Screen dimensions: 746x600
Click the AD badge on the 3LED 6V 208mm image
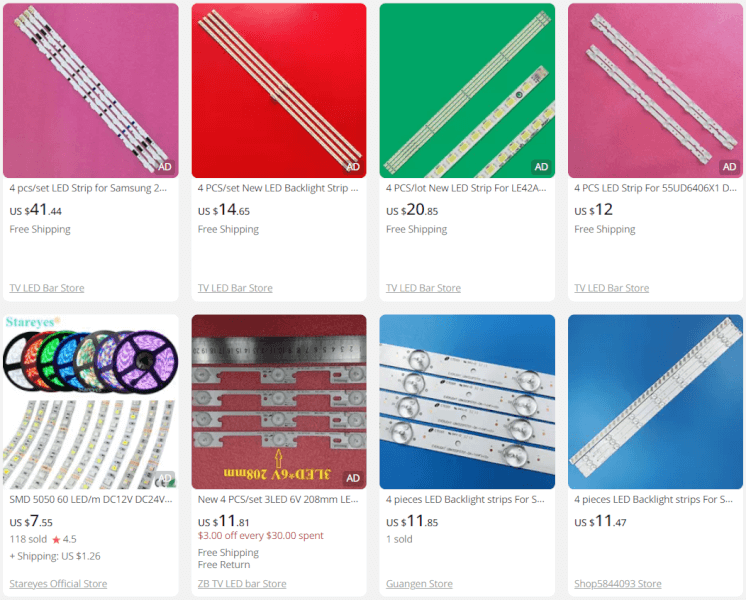tap(353, 478)
